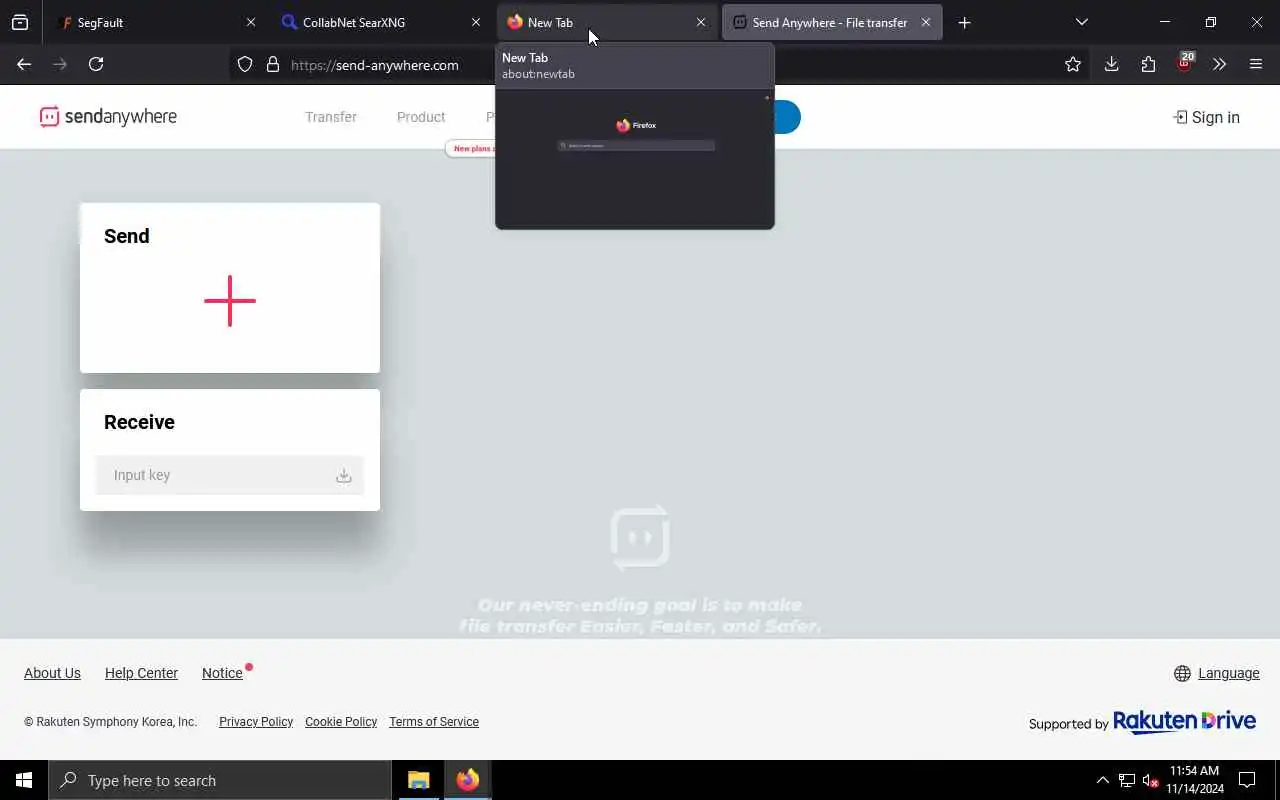Open the Sign in link
This screenshot has height=800, width=1280.
point(1206,117)
